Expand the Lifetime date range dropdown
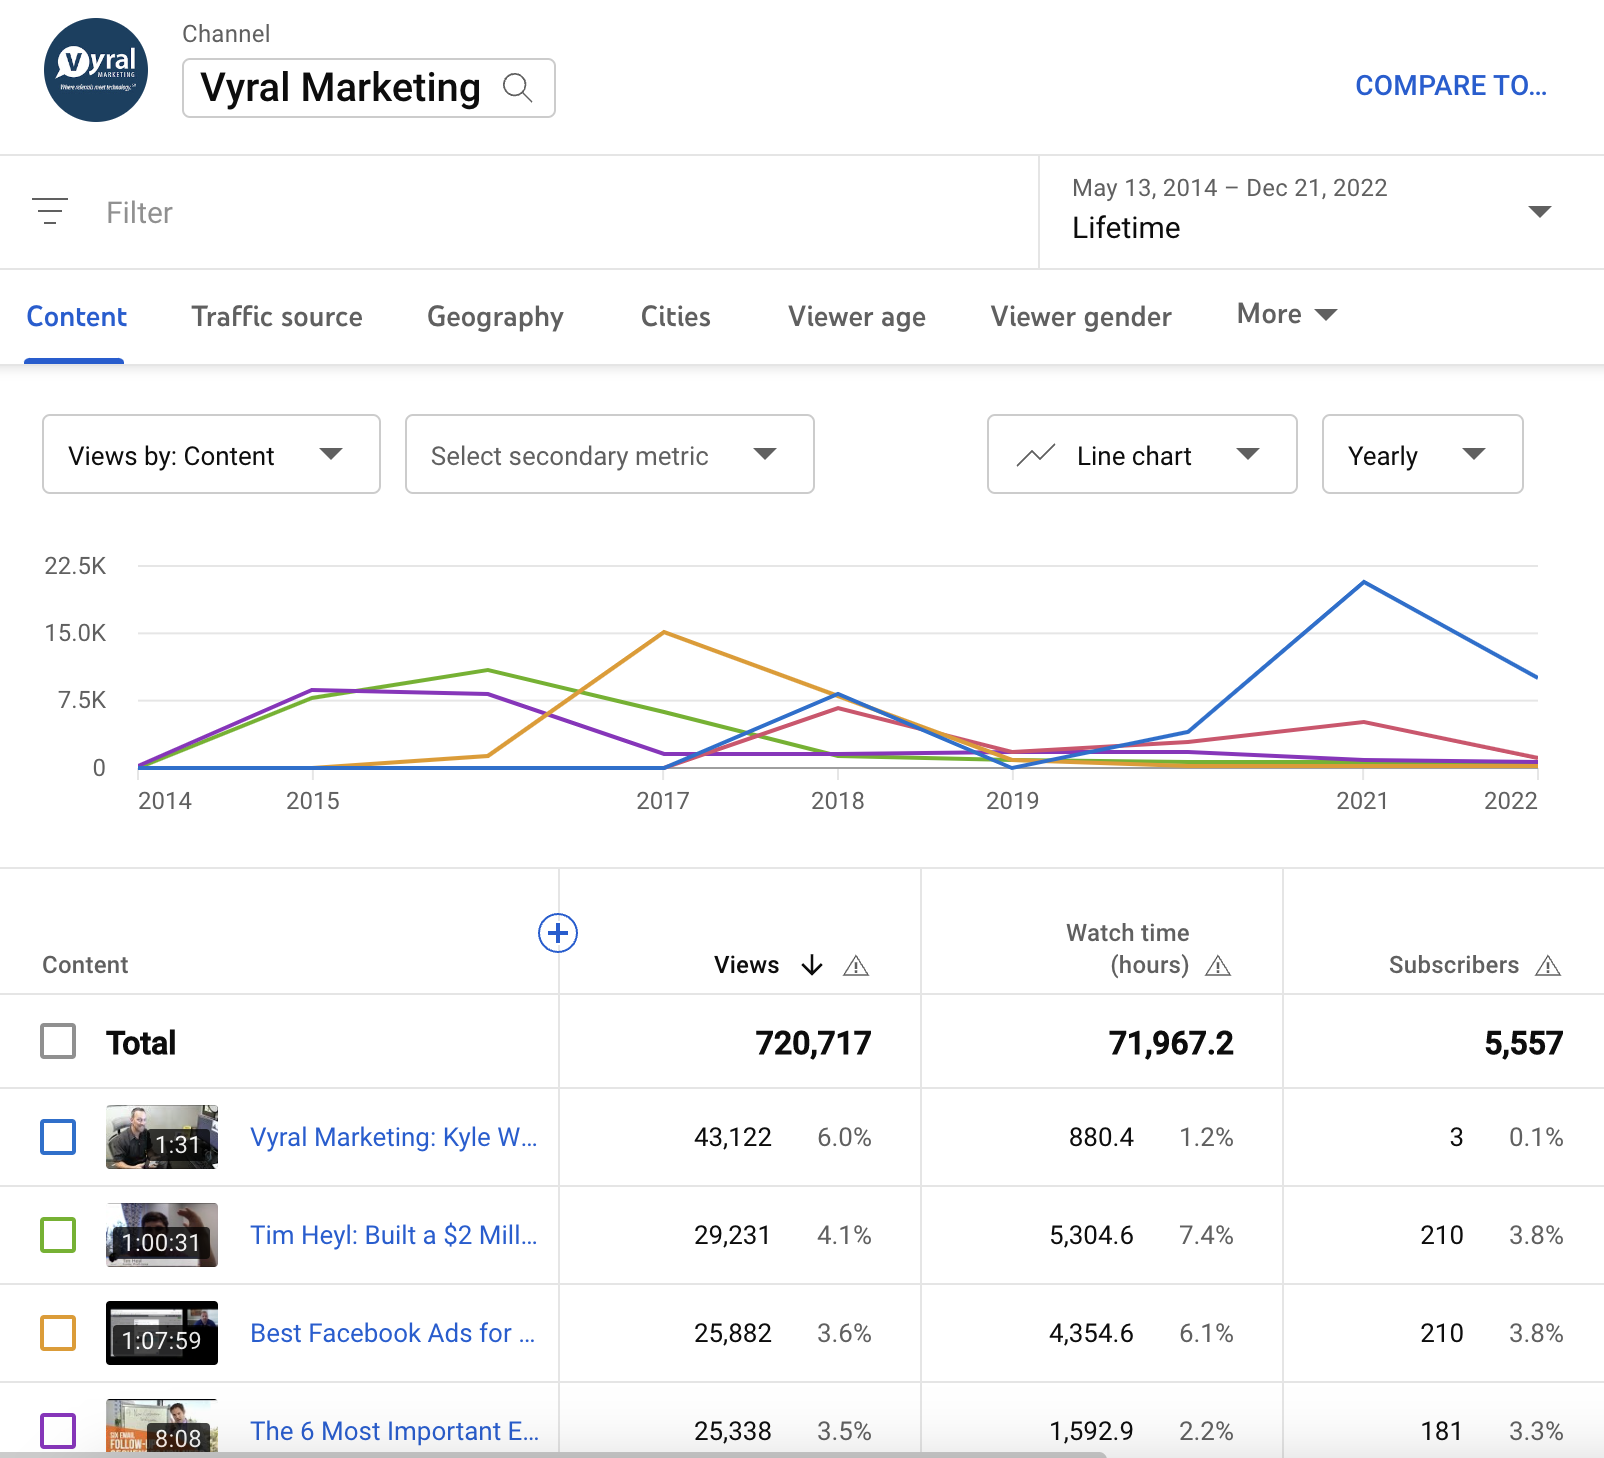 [x=1321, y=212]
